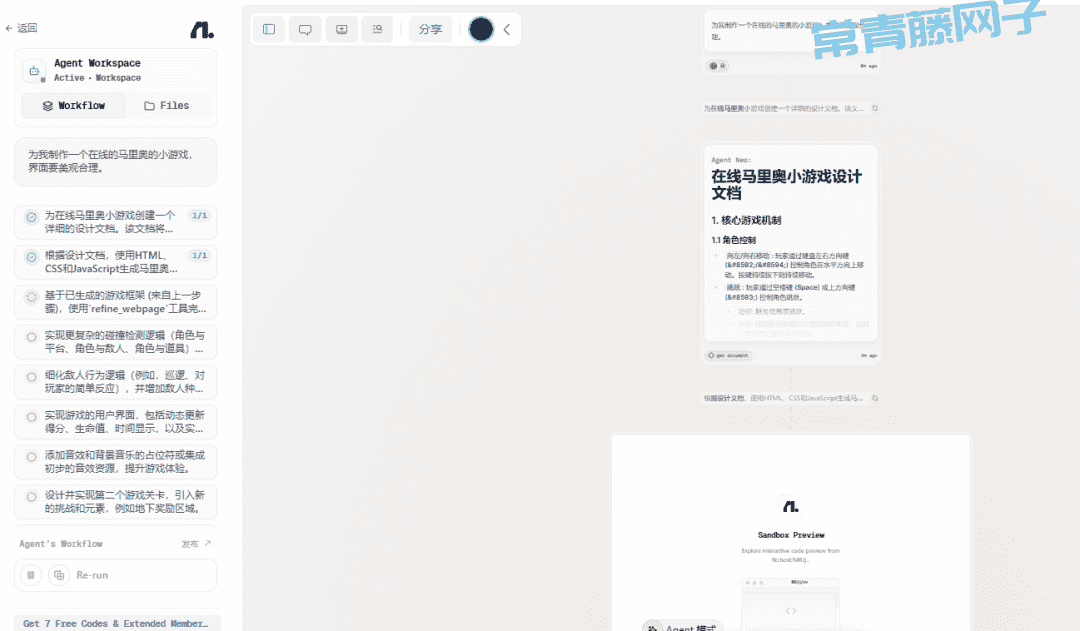The width and height of the screenshot is (1080, 631).
Task: Open the step 根据设计文档，使用HTML、CSS和JavaScript
Action: (x=116, y=262)
